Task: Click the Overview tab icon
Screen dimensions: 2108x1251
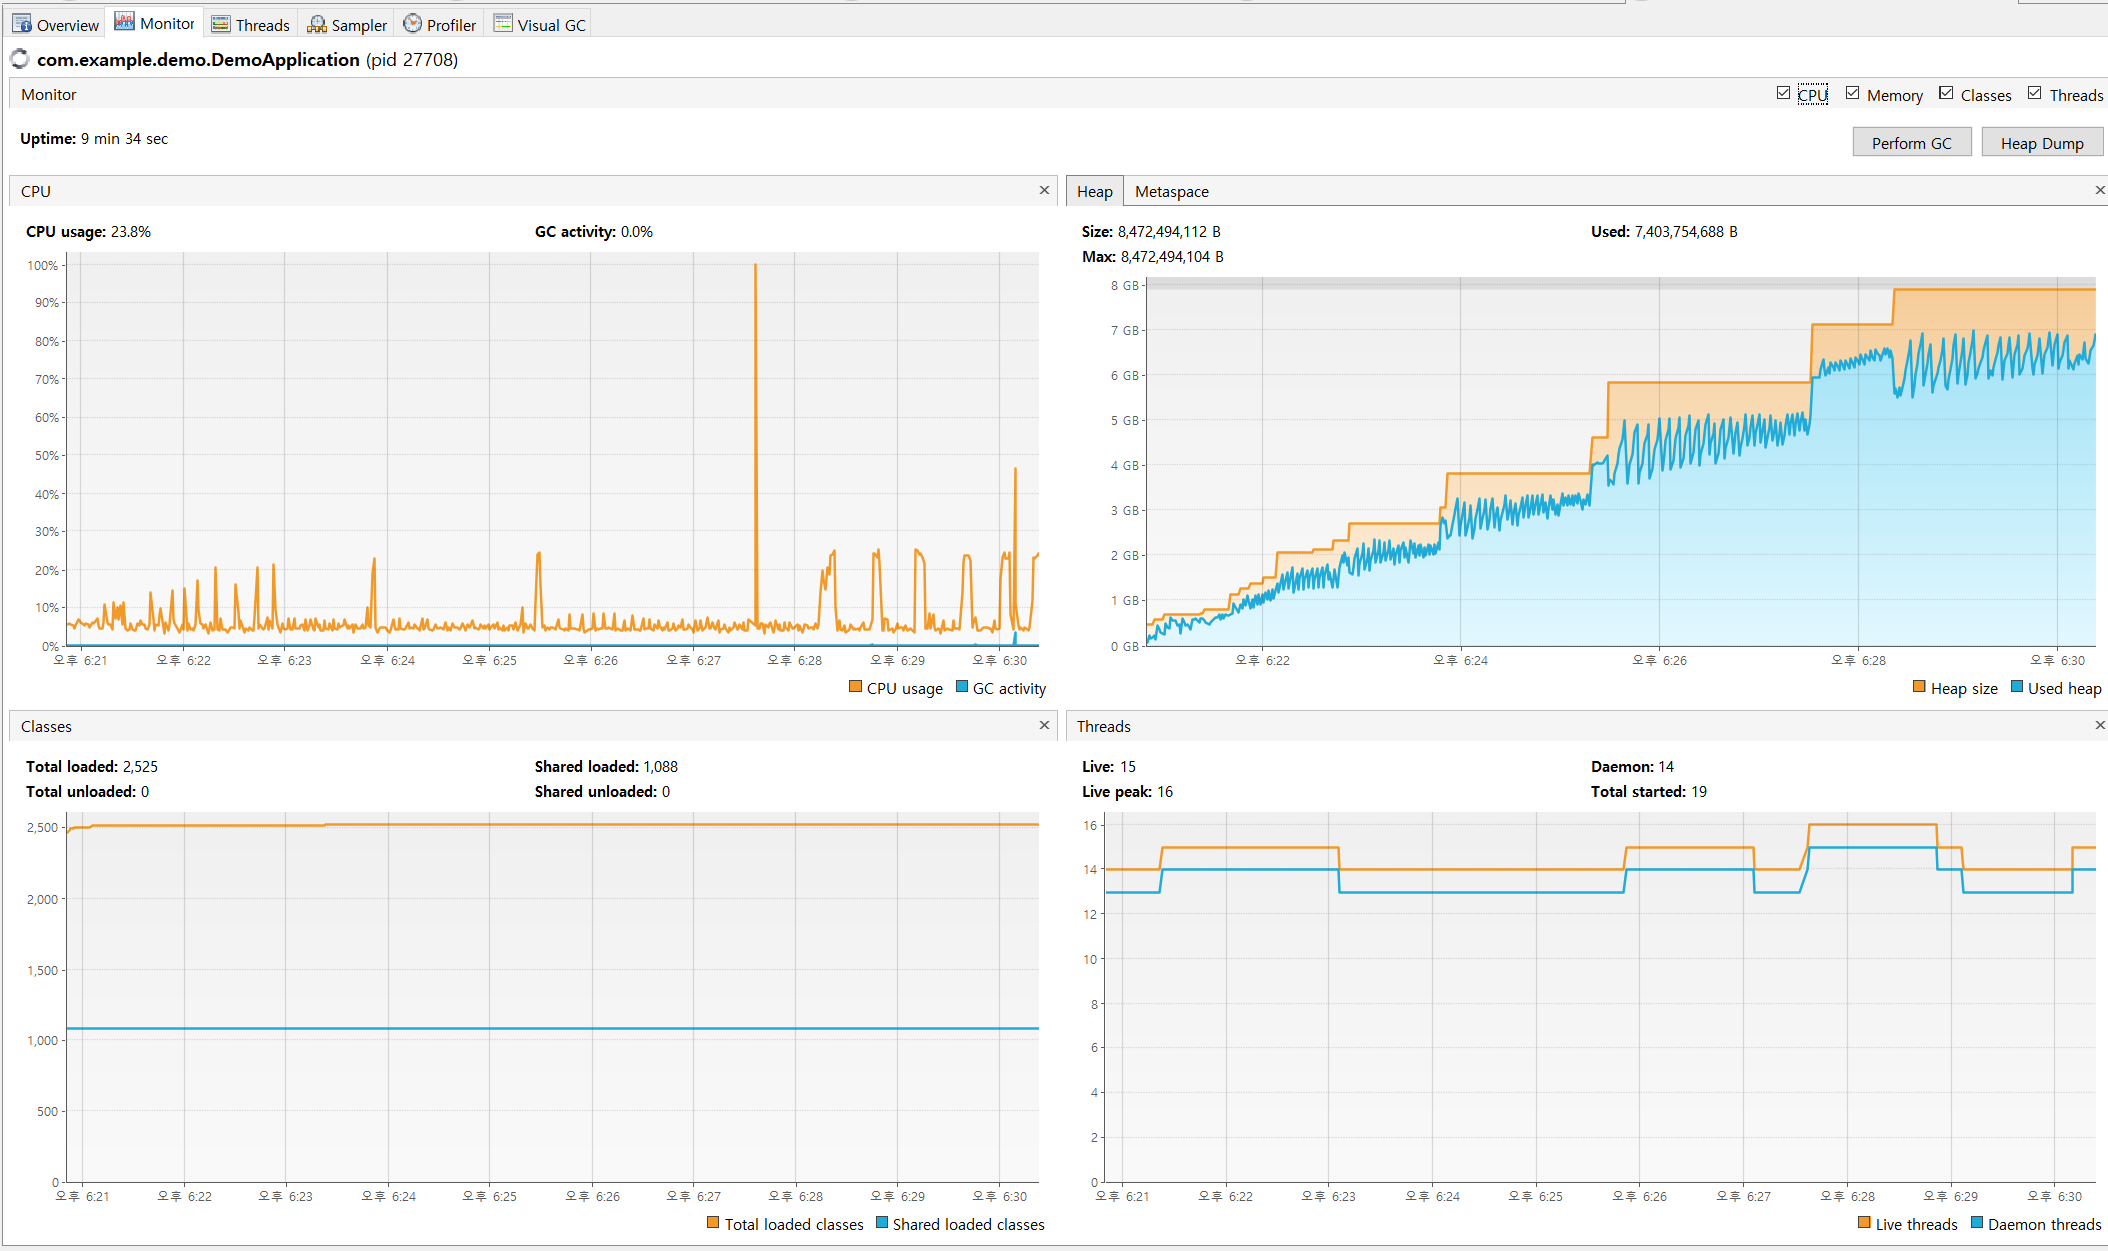Action: click(22, 24)
